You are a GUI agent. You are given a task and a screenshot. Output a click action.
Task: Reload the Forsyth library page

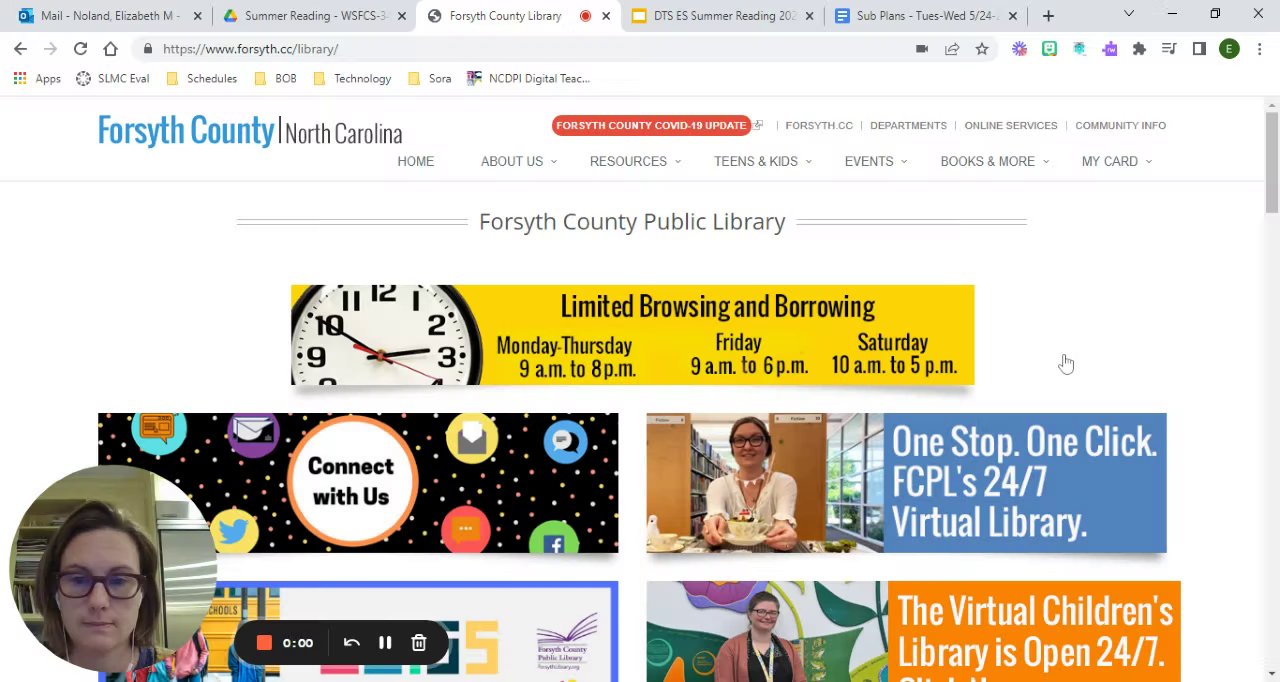[80, 48]
